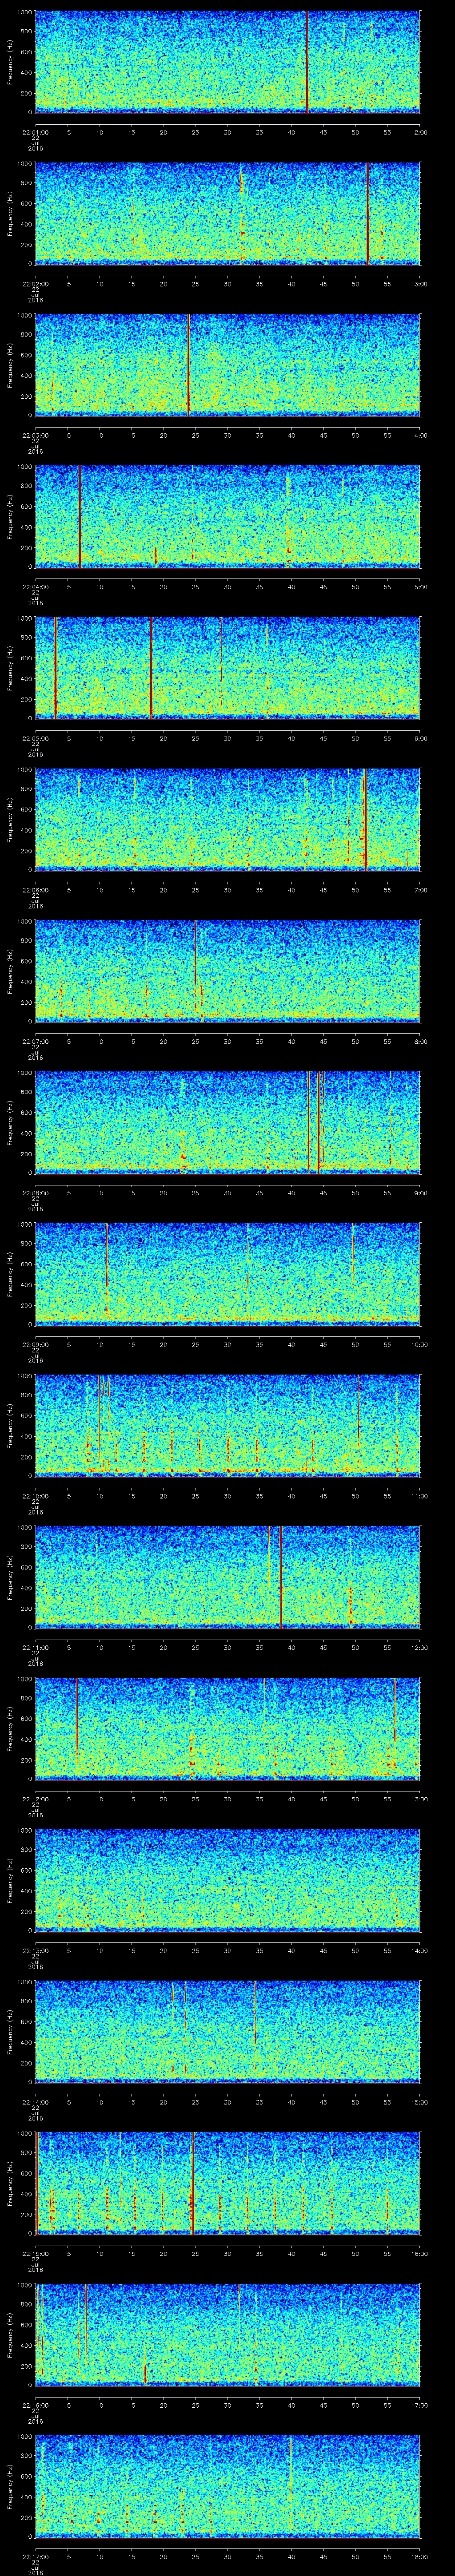Click the 22:13:00 start time text

click(35, 1950)
